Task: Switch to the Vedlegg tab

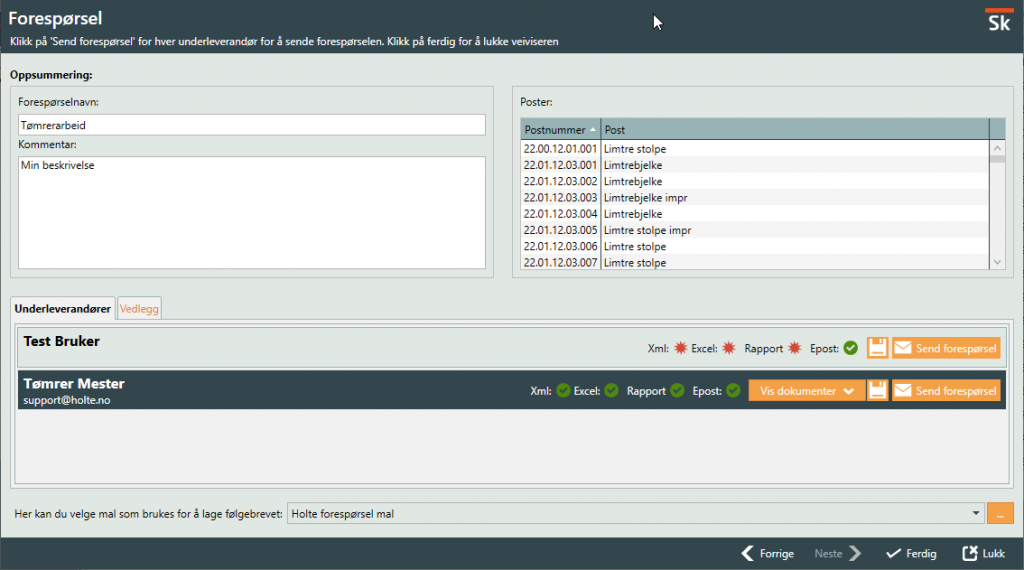Action: tap(139, 309)
